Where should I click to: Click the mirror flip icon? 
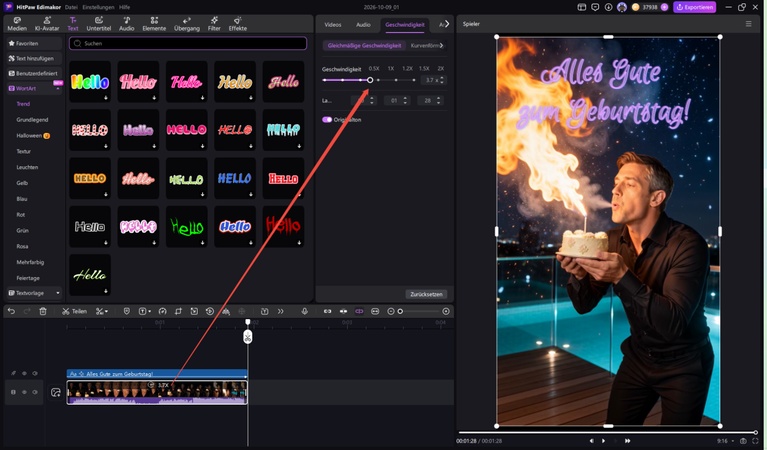pyautogui.click(x=226, y=311)
